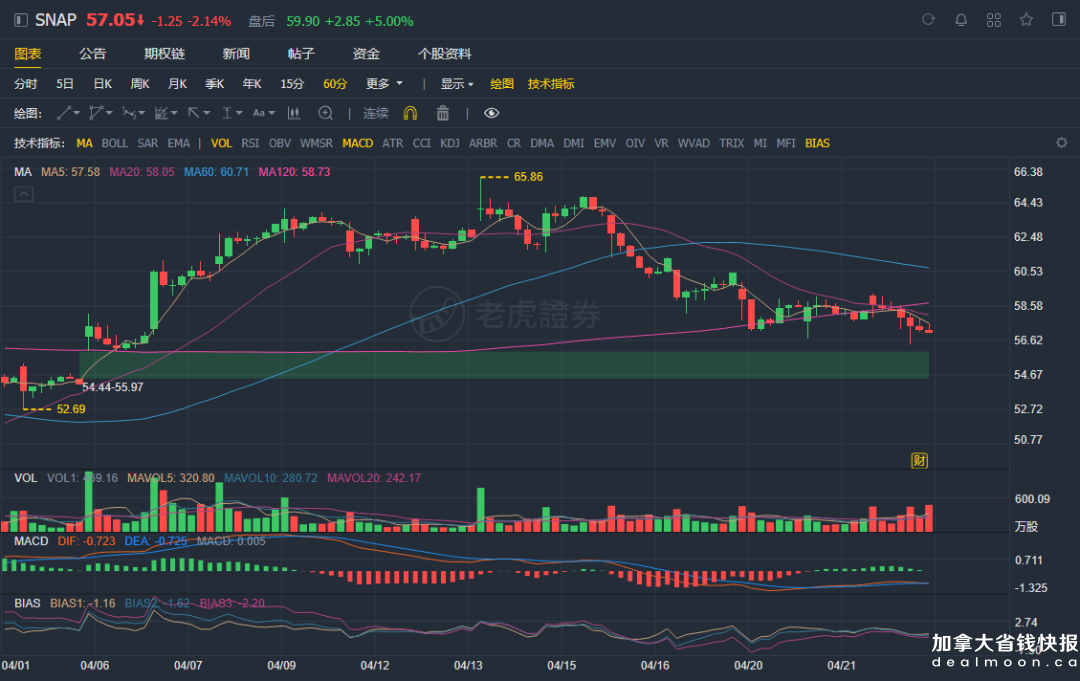Delete drawings with the trash icon
This screenshot has width=1080, height=681.
[x=443, y=113]
